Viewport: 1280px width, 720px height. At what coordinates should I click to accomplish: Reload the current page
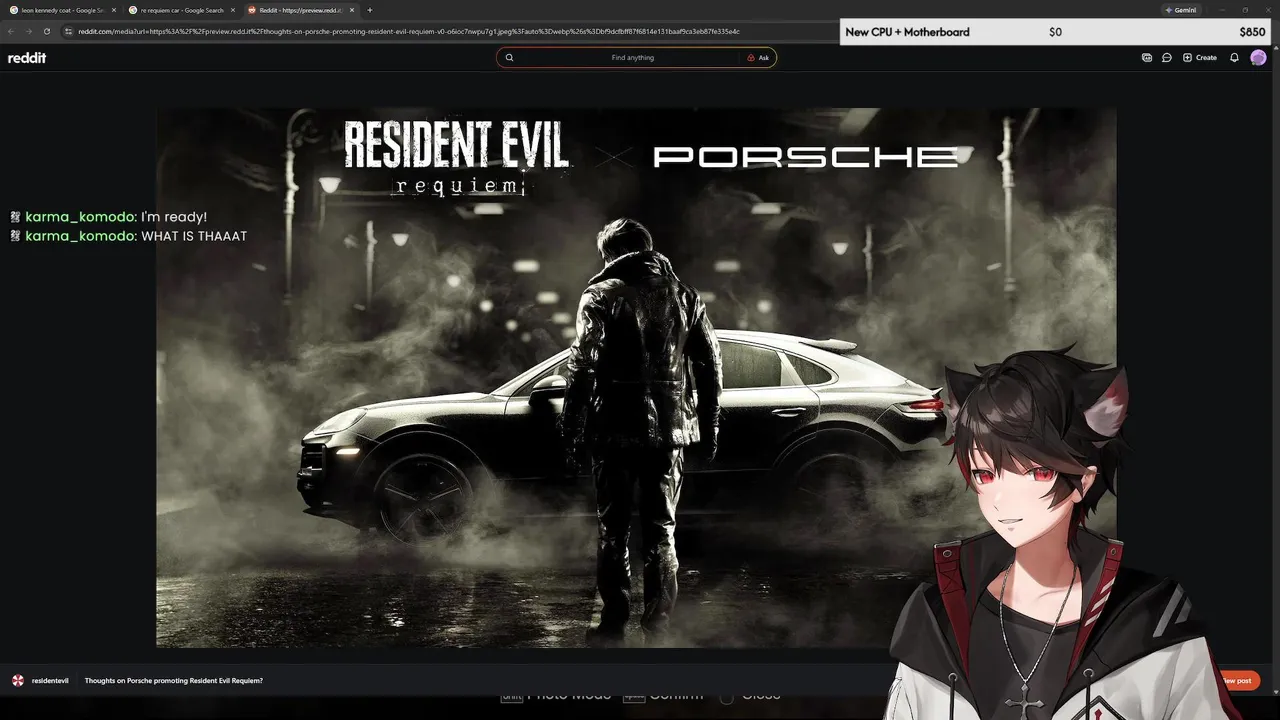click(46, 31)
